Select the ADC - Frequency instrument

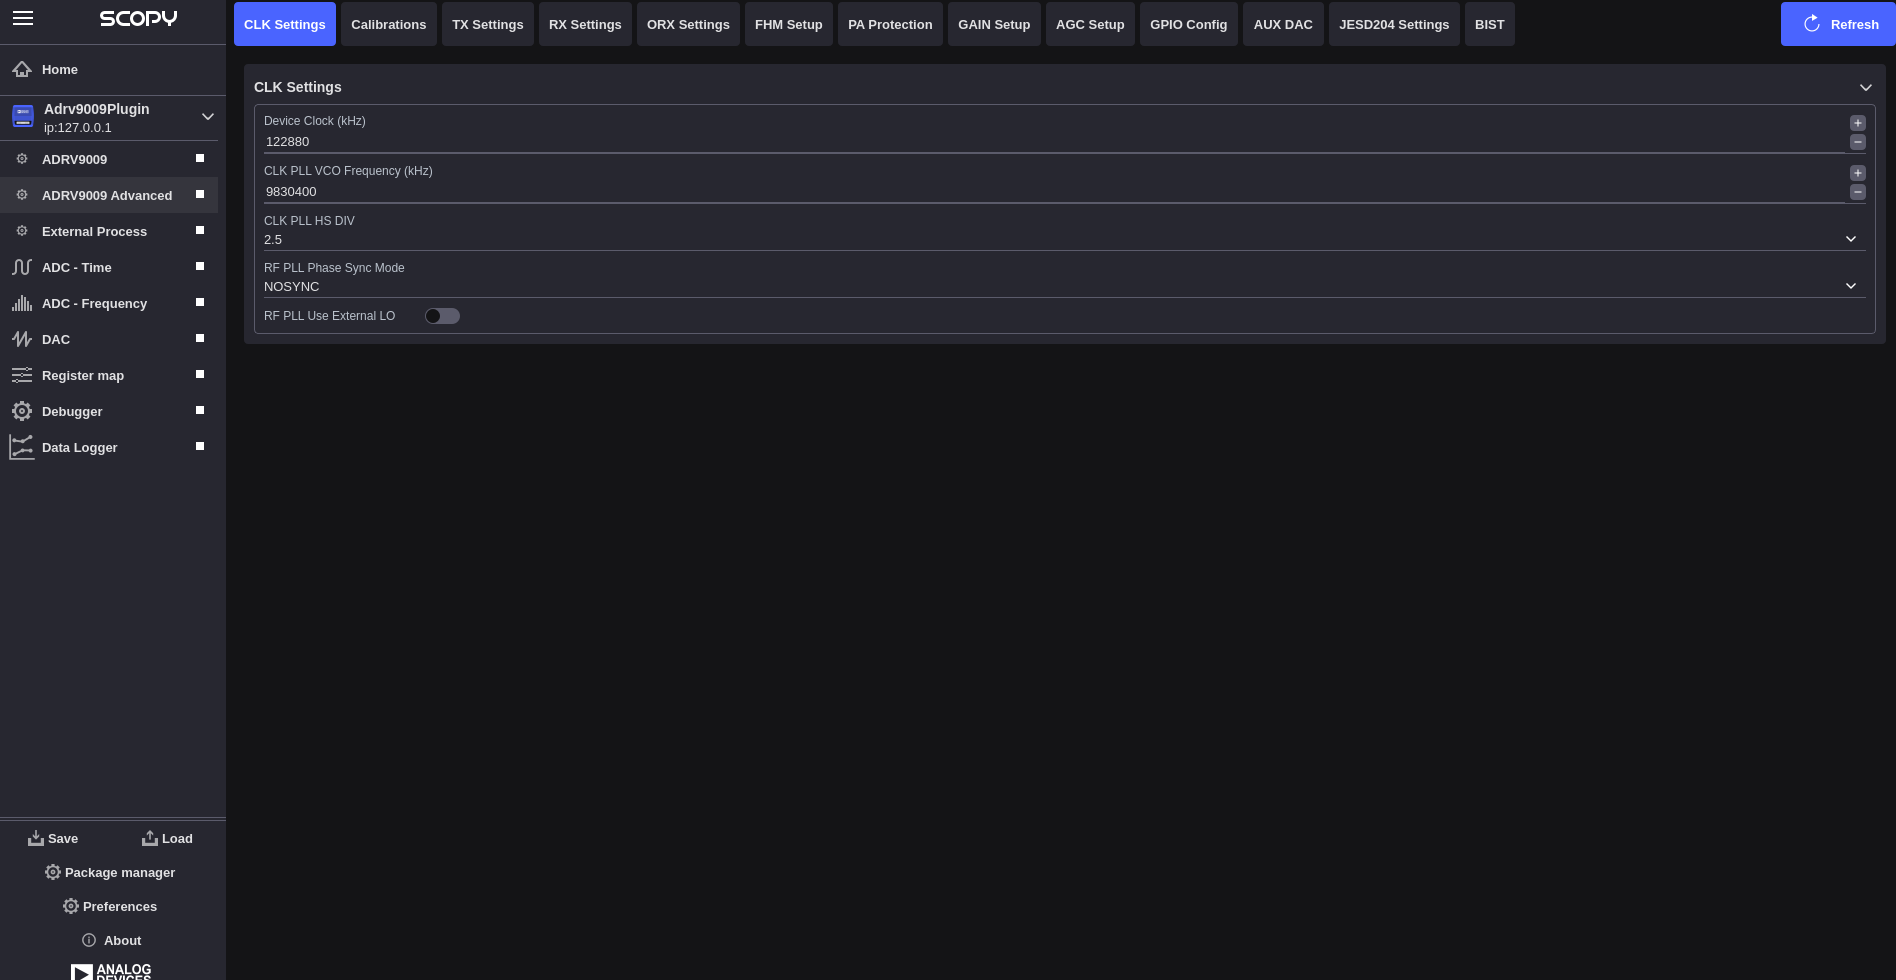pos(94,303)
